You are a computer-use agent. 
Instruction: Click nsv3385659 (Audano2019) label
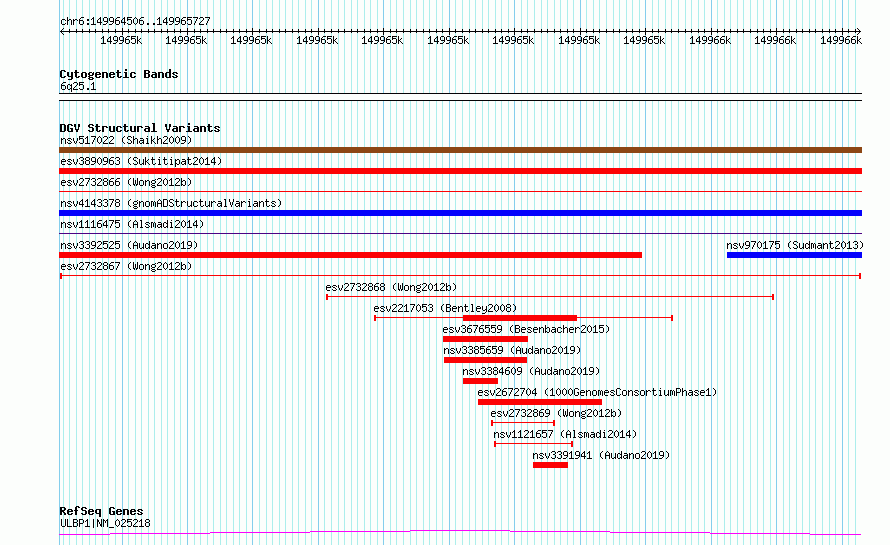[512, 350]
